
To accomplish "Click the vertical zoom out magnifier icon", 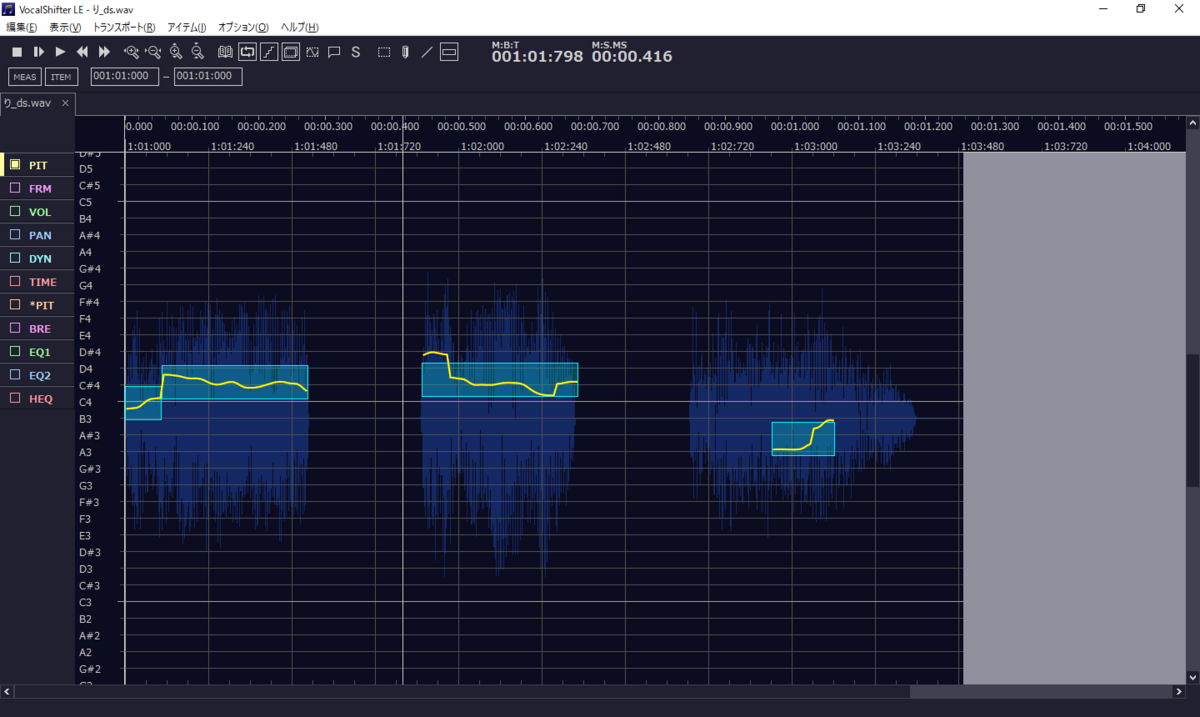I will (x=197, y=52).
